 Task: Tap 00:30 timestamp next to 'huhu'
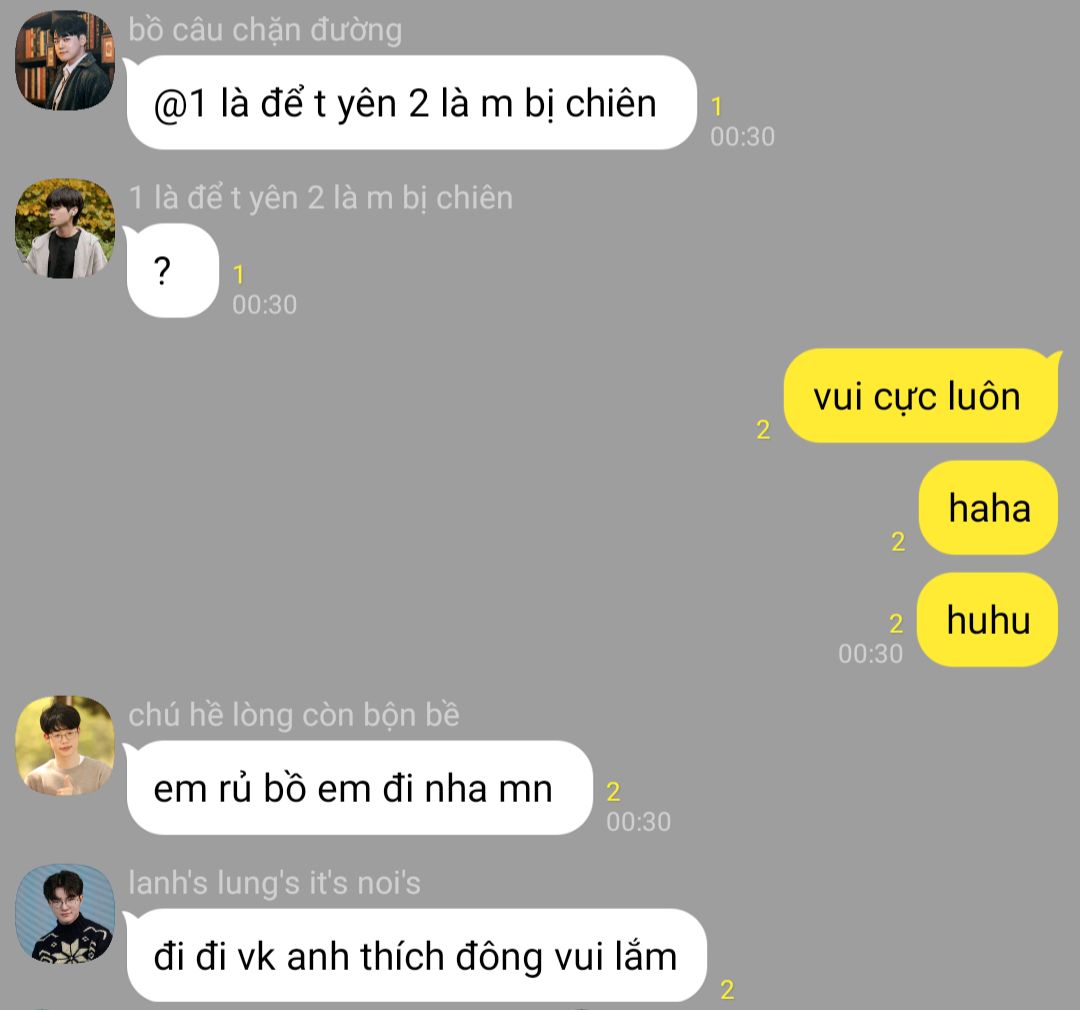point(870,653)
